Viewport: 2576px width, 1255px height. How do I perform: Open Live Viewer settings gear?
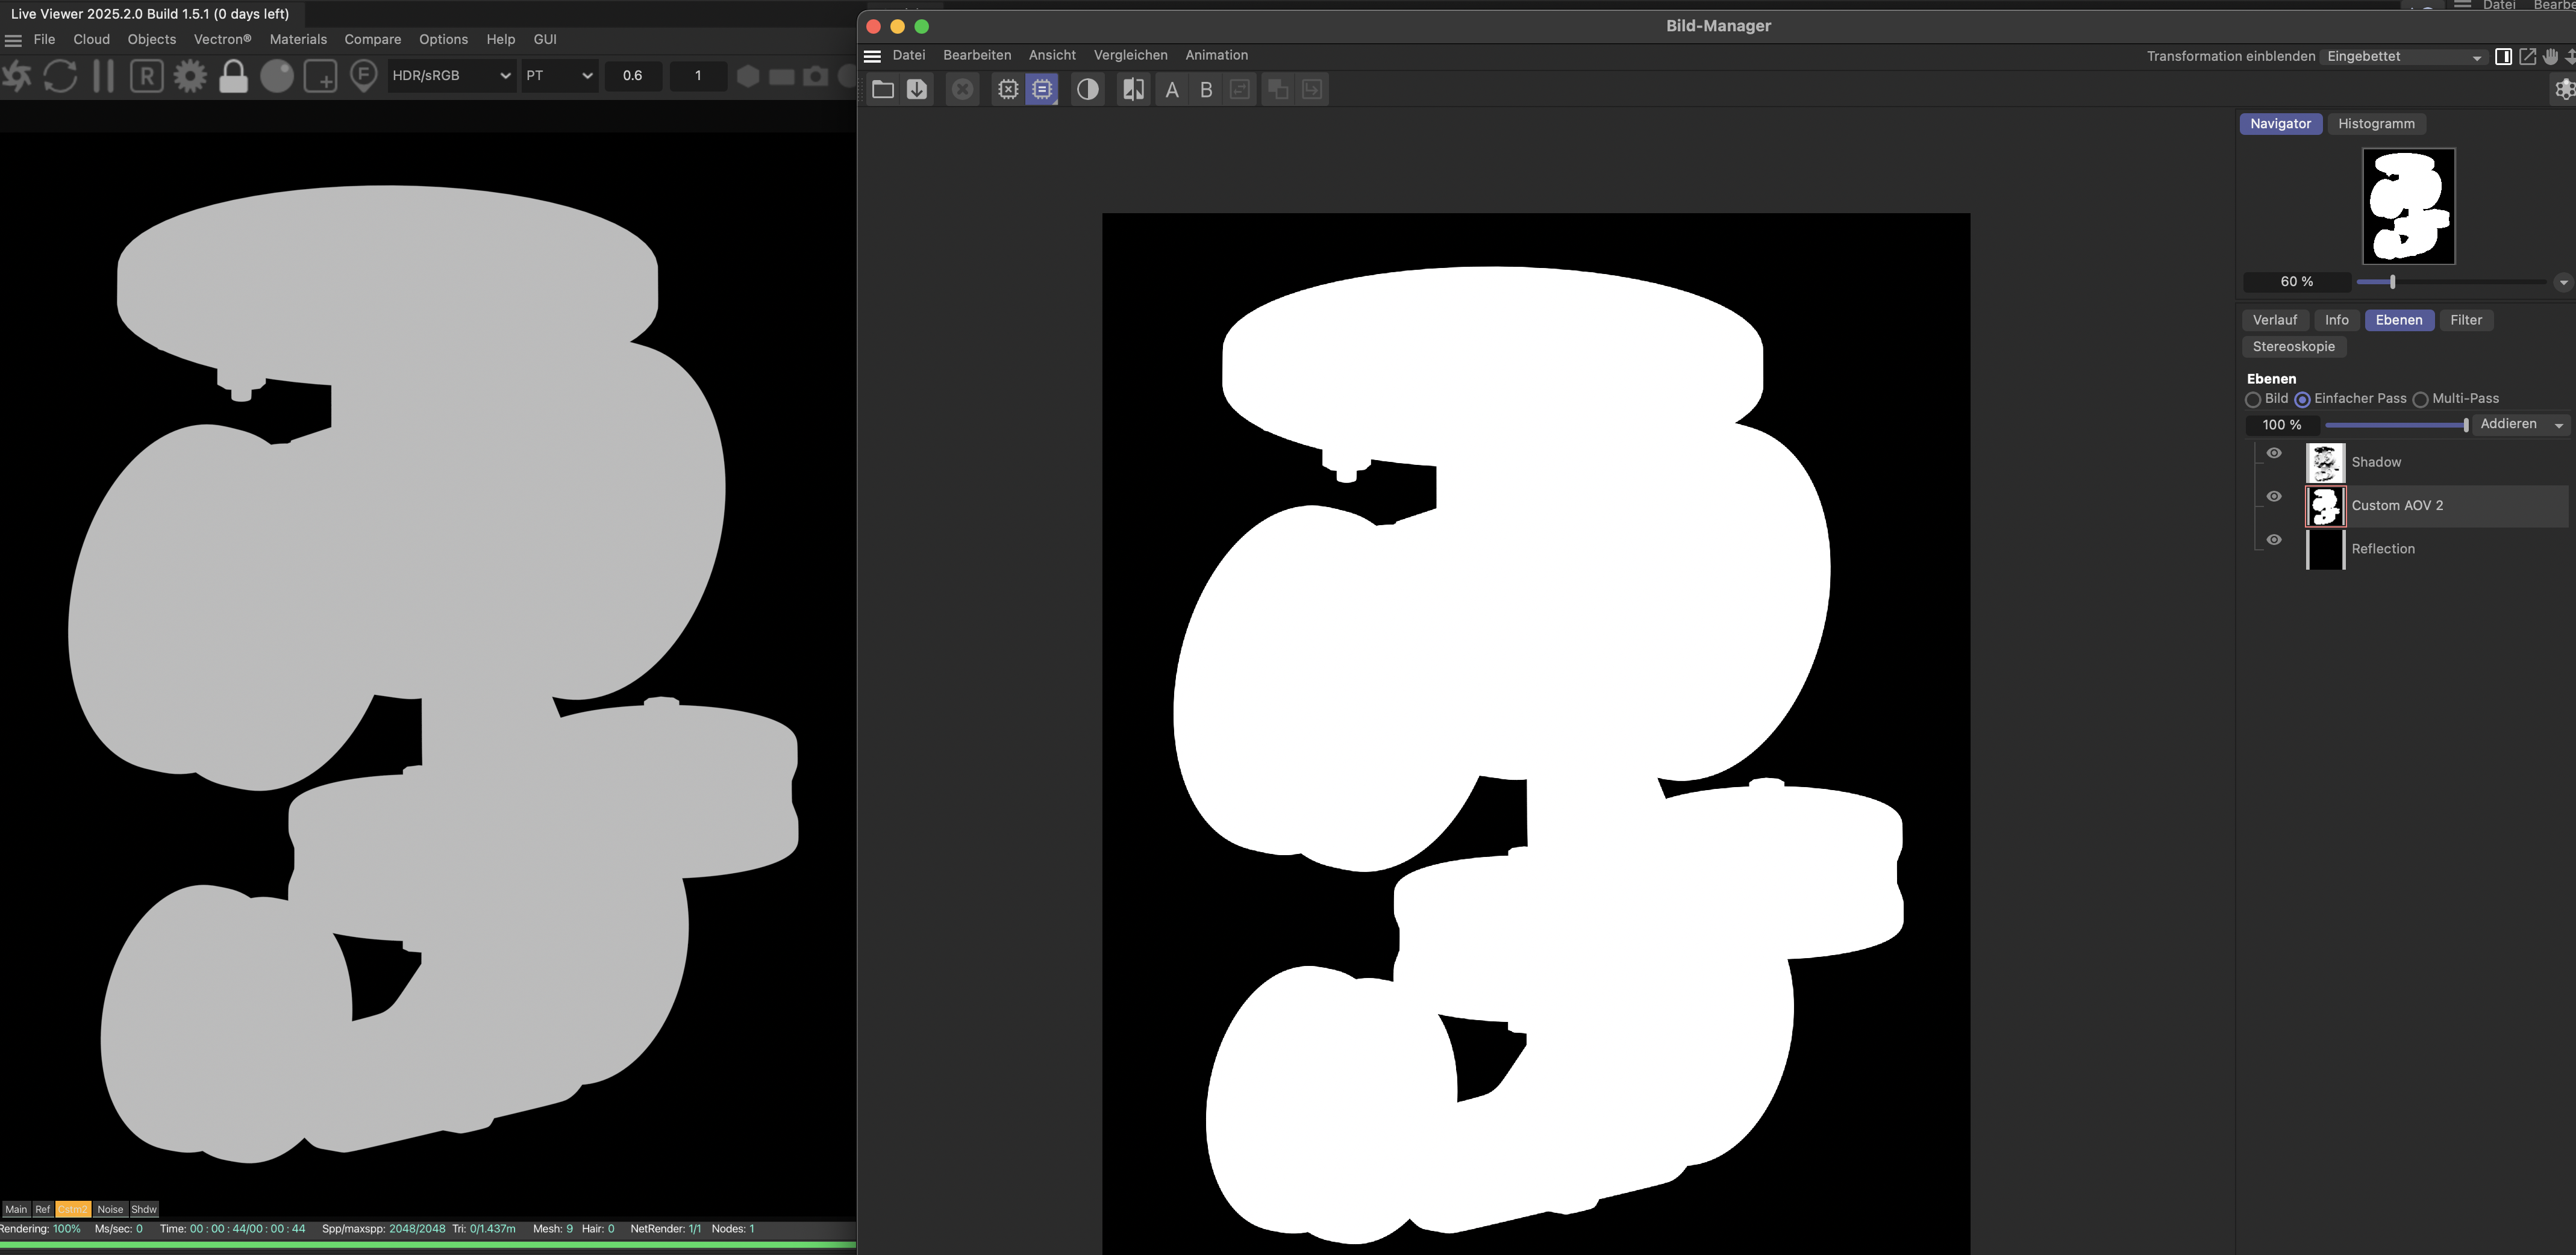[x=190, y=76]
